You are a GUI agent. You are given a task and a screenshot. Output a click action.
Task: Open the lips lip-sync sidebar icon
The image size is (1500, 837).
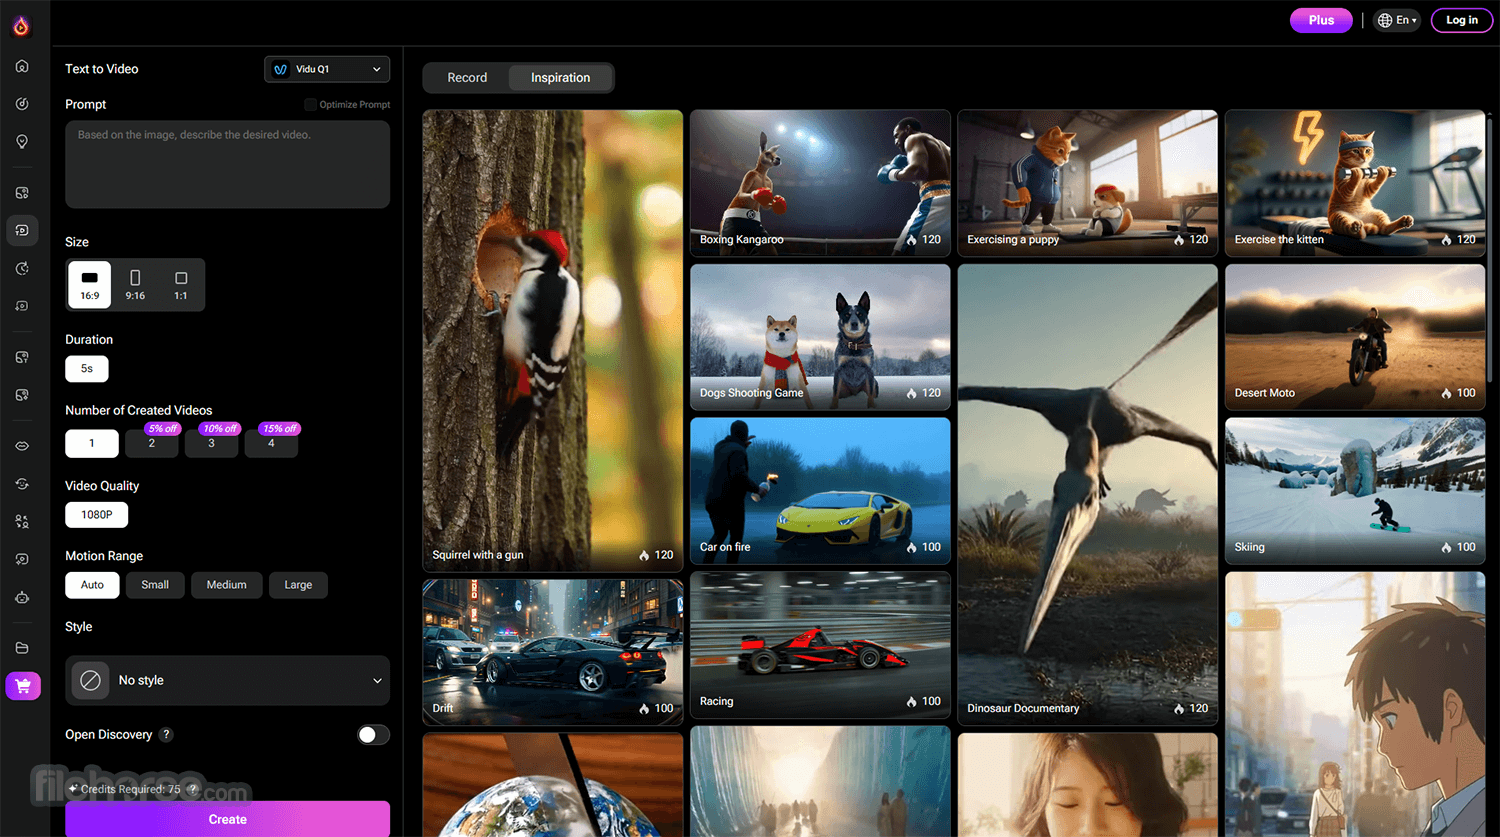[x=22, y=446]
